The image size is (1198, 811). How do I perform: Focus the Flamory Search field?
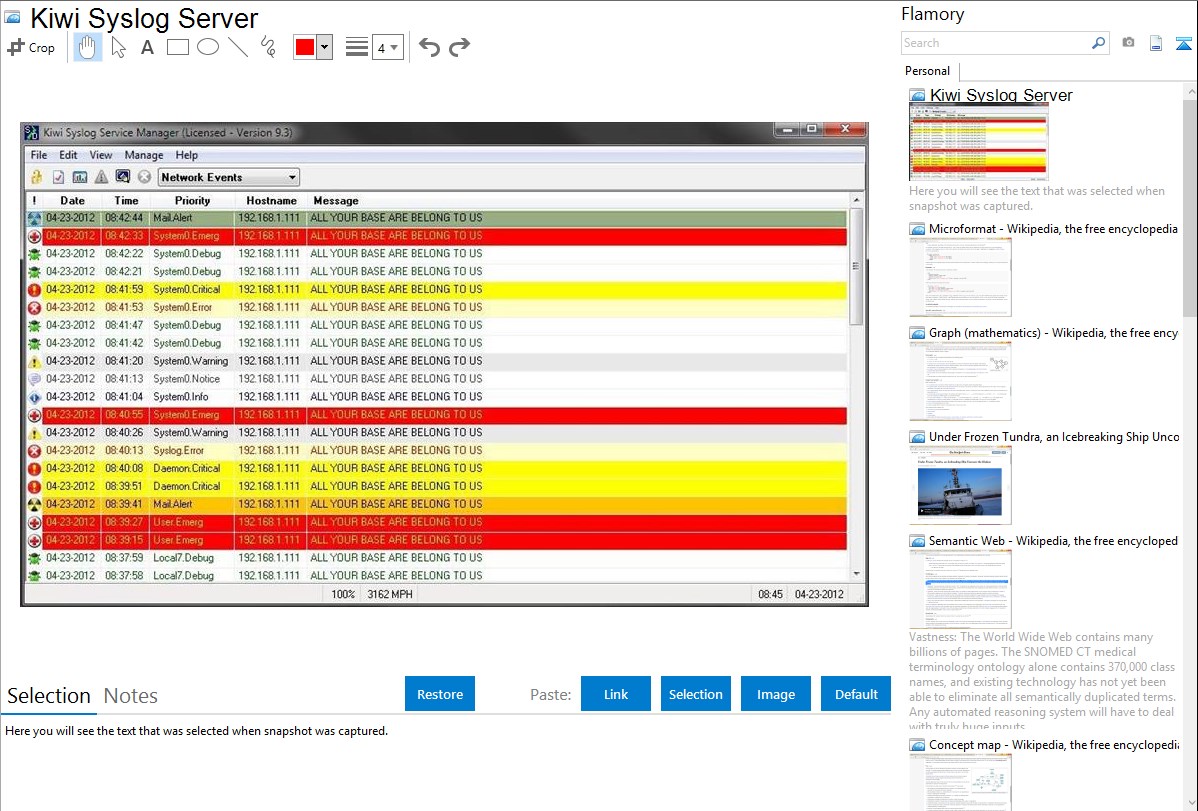(x=996, y=43)
